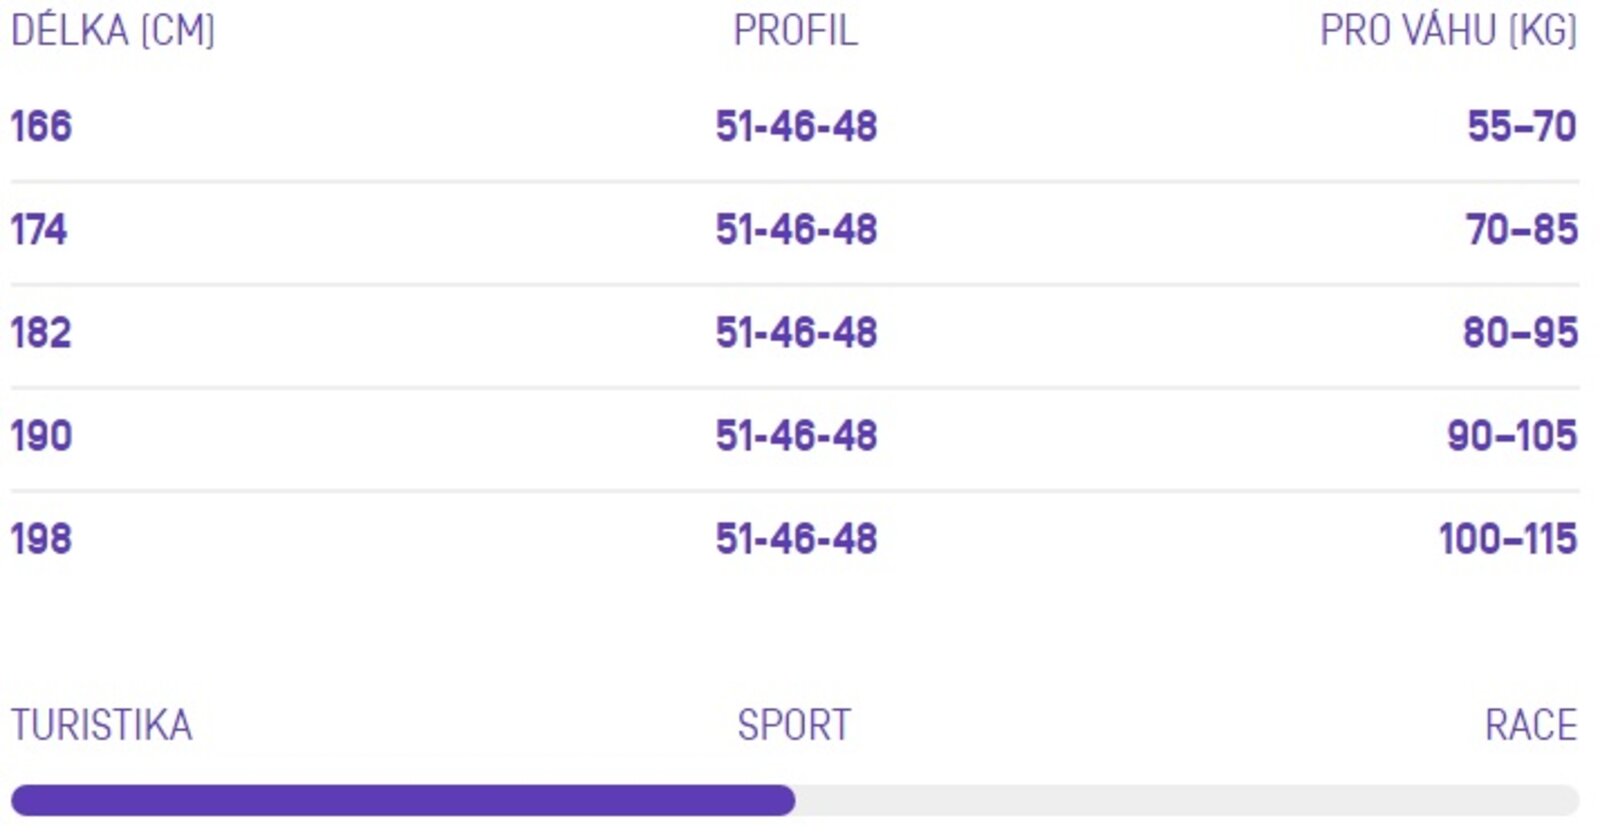Click the SPORT label
The height and width of the screenshot is (834, 1600).
[794, 725]
